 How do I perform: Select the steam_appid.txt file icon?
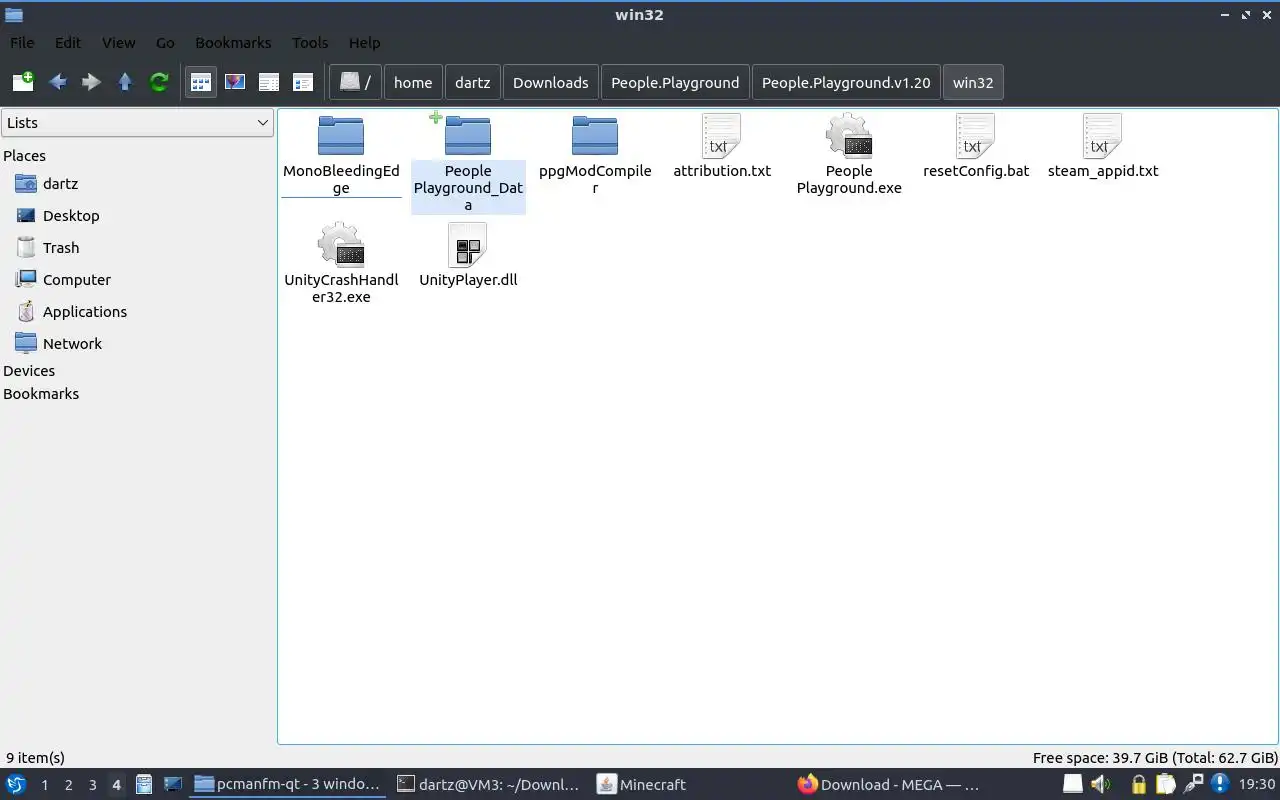(x=1103, y=136)
